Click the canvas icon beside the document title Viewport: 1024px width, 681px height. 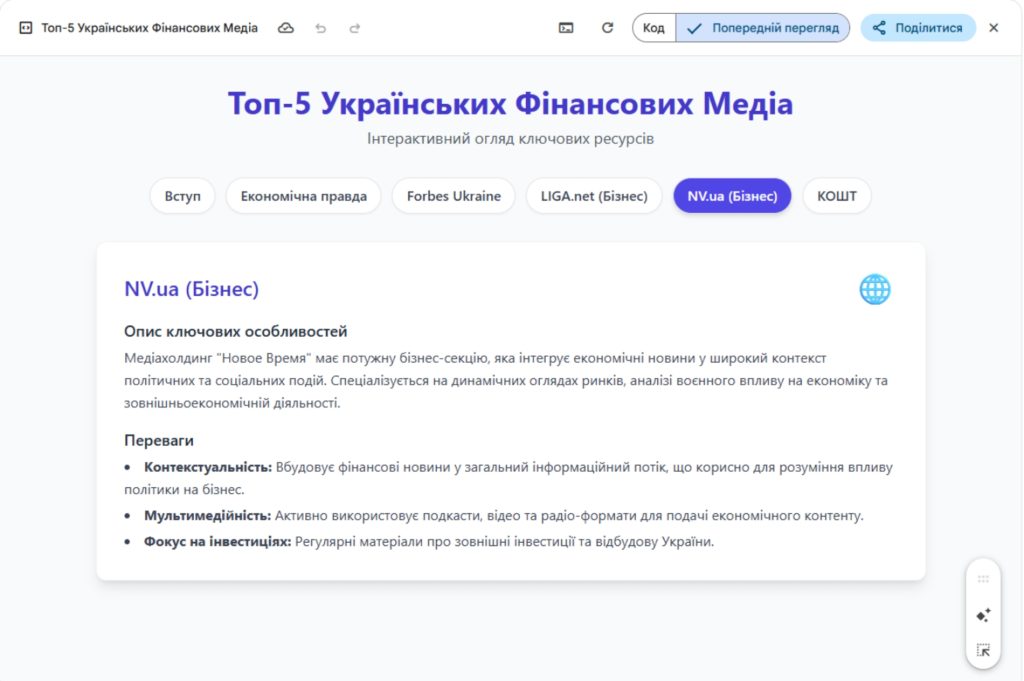click(x=24, y=27)
